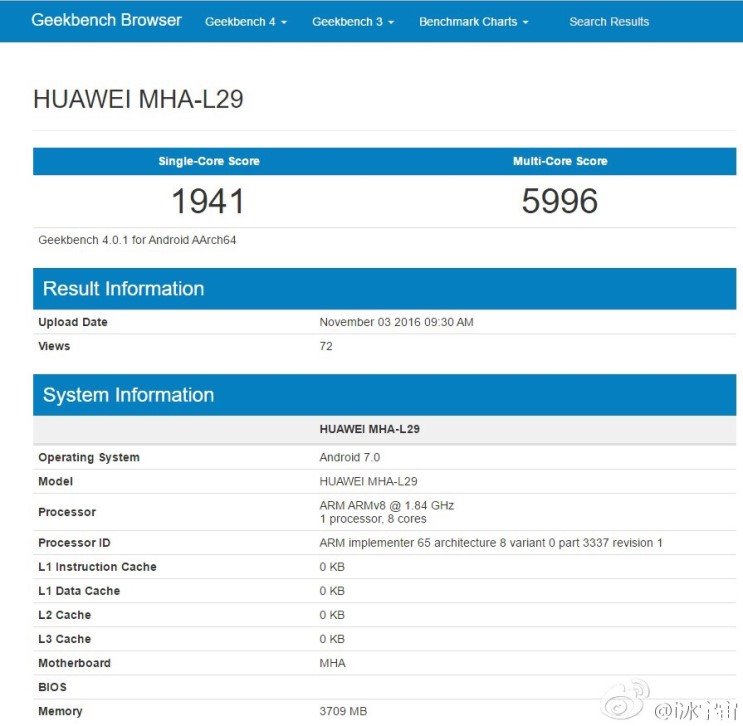Select the views count 72
Image resolution: width=743 pixels, height=726 pixels.
point(326,346)
